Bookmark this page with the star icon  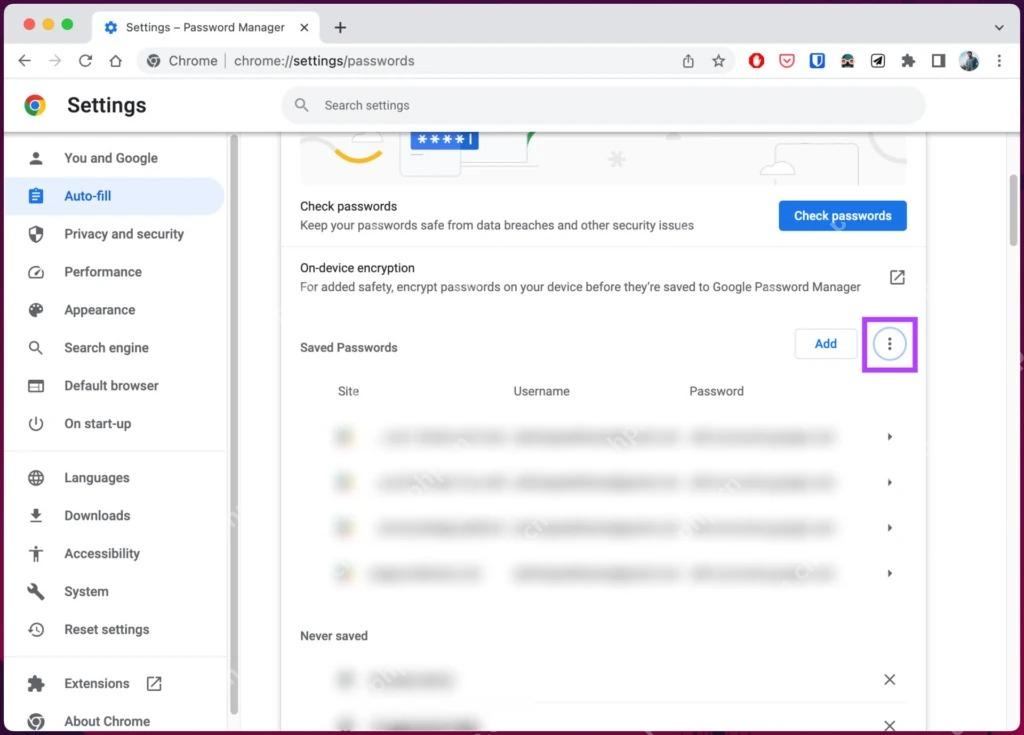pyautogui.click(x=718, y=61)
